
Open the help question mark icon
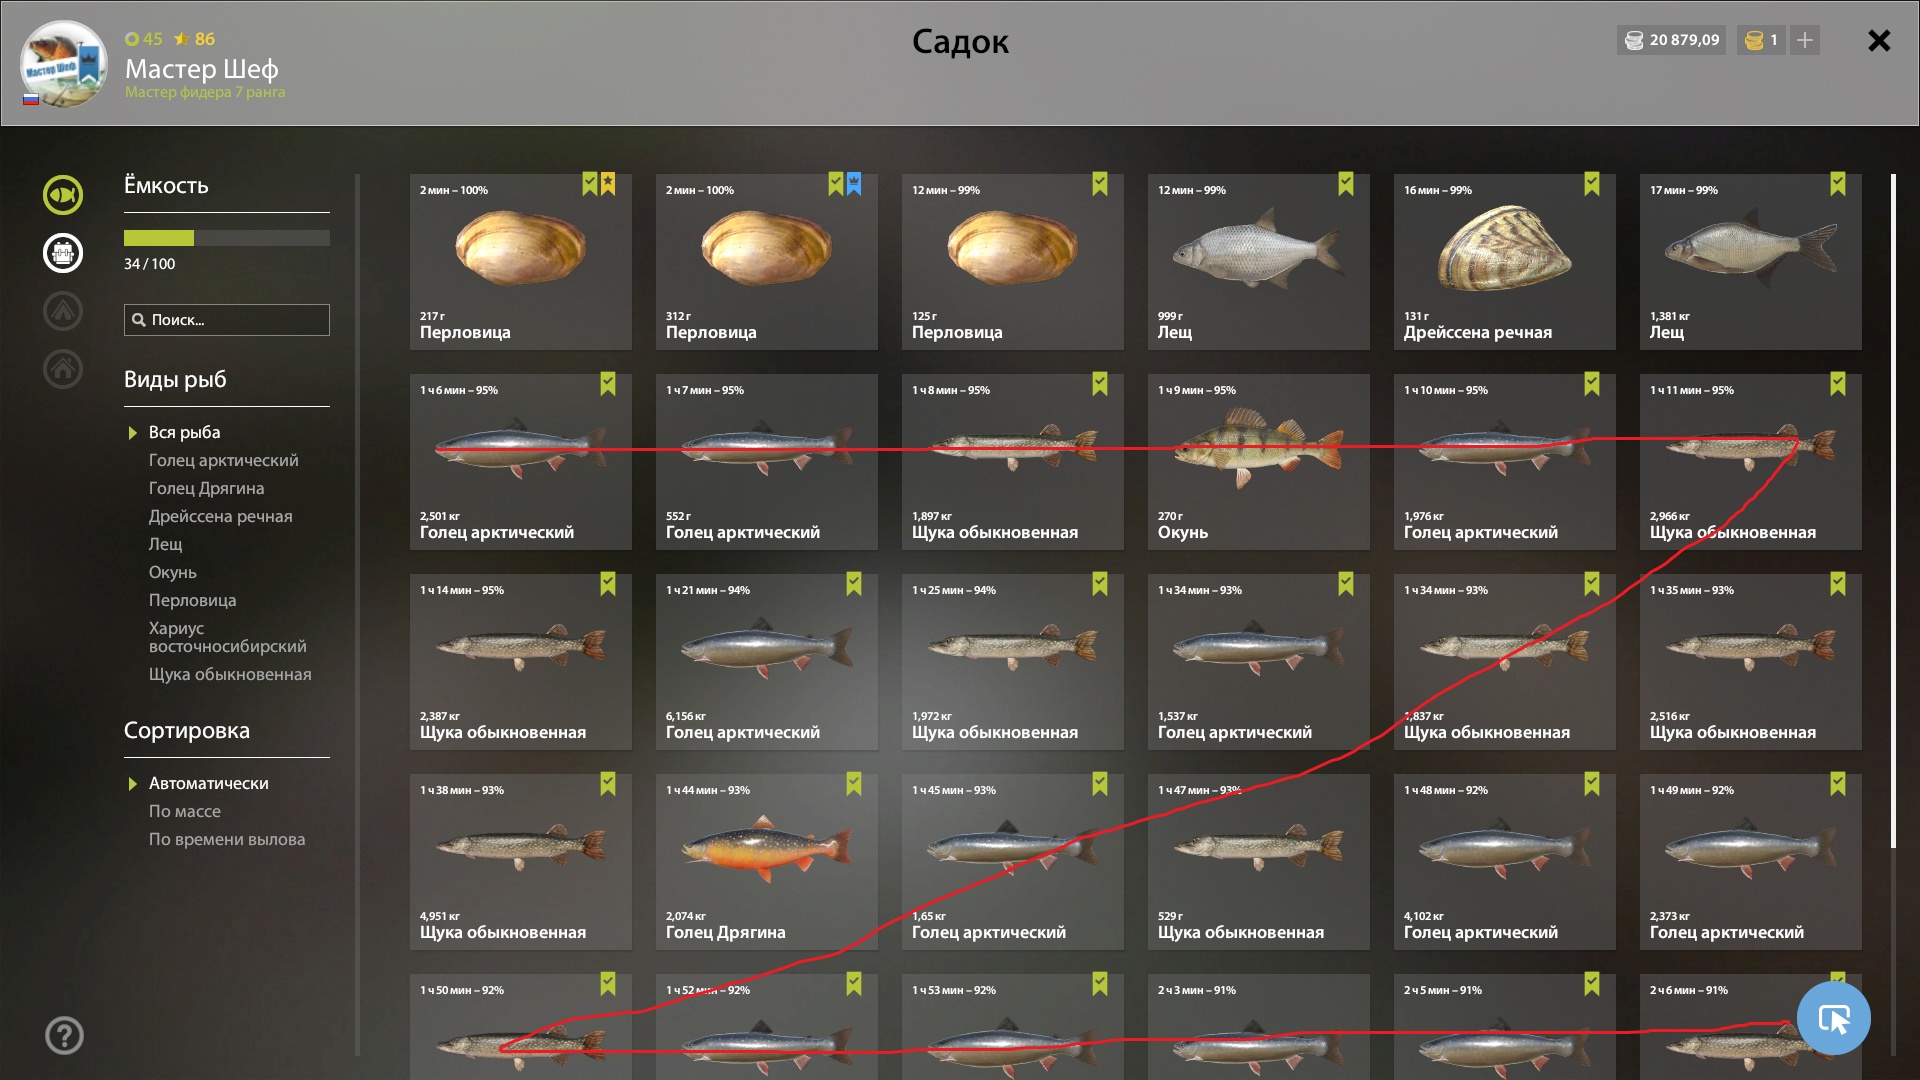(64, 1035)
